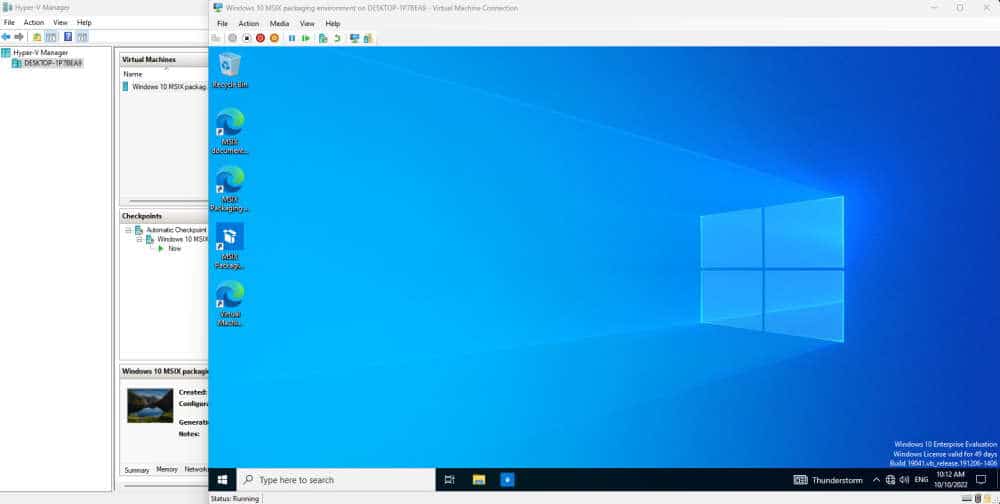Click the ENG language indicator
Viewport: 1000px width, 504px height.
(921, 480)
